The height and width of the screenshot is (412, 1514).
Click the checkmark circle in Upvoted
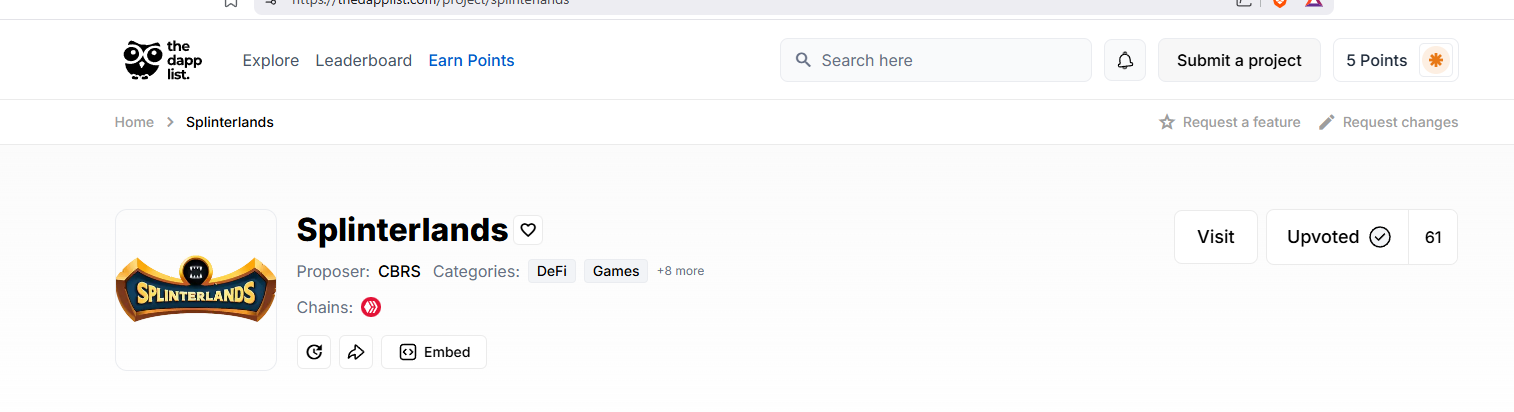[x=1380, y=237]
